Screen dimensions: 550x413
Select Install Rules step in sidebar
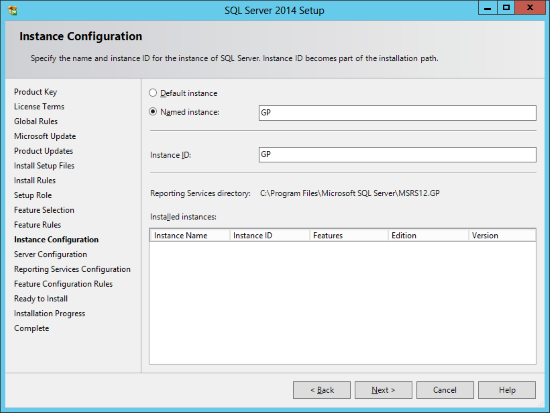(35, 180)
